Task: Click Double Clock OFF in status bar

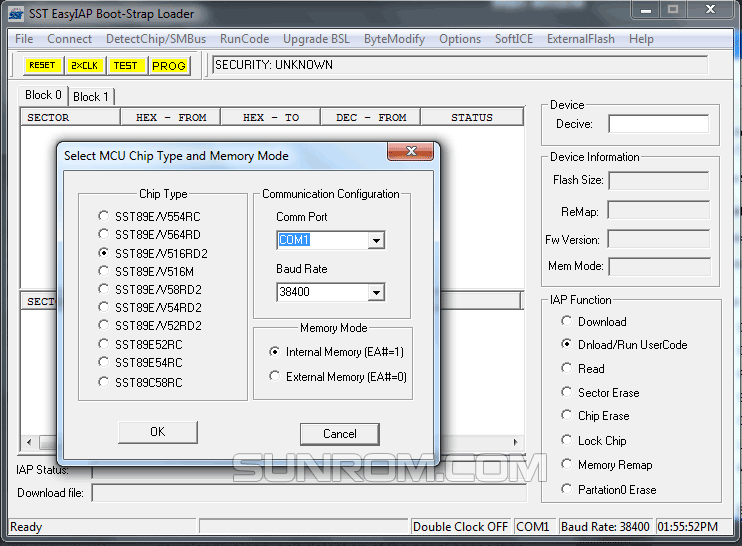Action: tap(460, 527)
